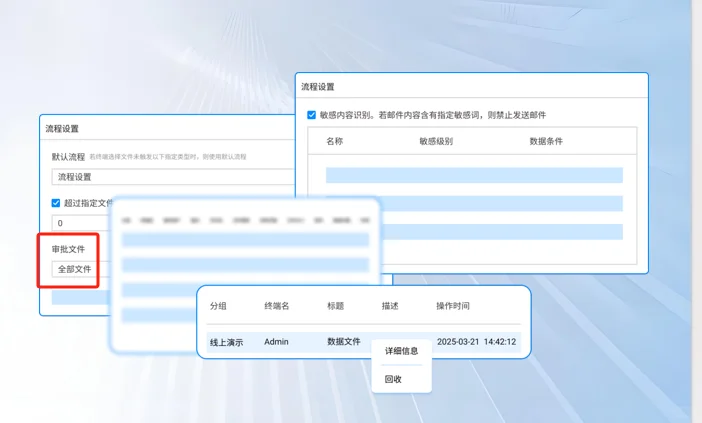Uncheck the 敏感内容识别 checkbox
This screenshot has height=423, width=702.
[x=312, y=115]
